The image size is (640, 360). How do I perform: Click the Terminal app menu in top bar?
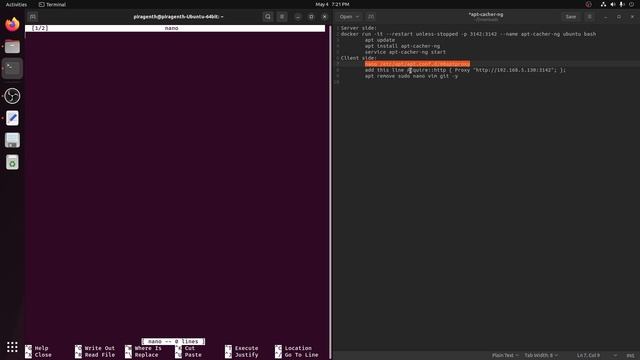click(x=52, y=4)
